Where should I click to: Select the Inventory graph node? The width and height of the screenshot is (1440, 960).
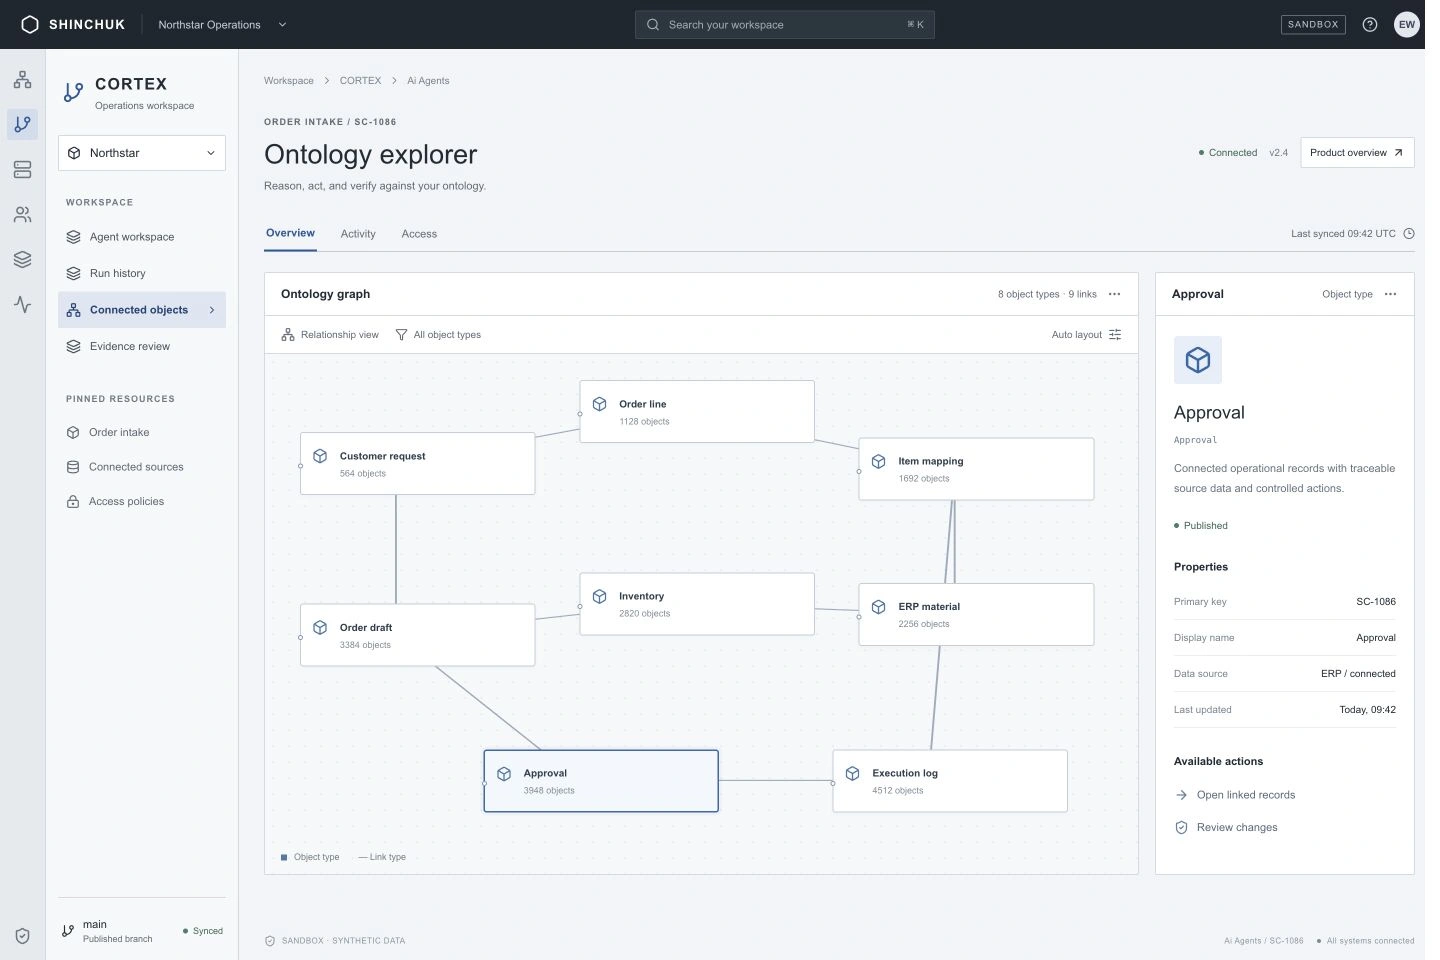697,604
